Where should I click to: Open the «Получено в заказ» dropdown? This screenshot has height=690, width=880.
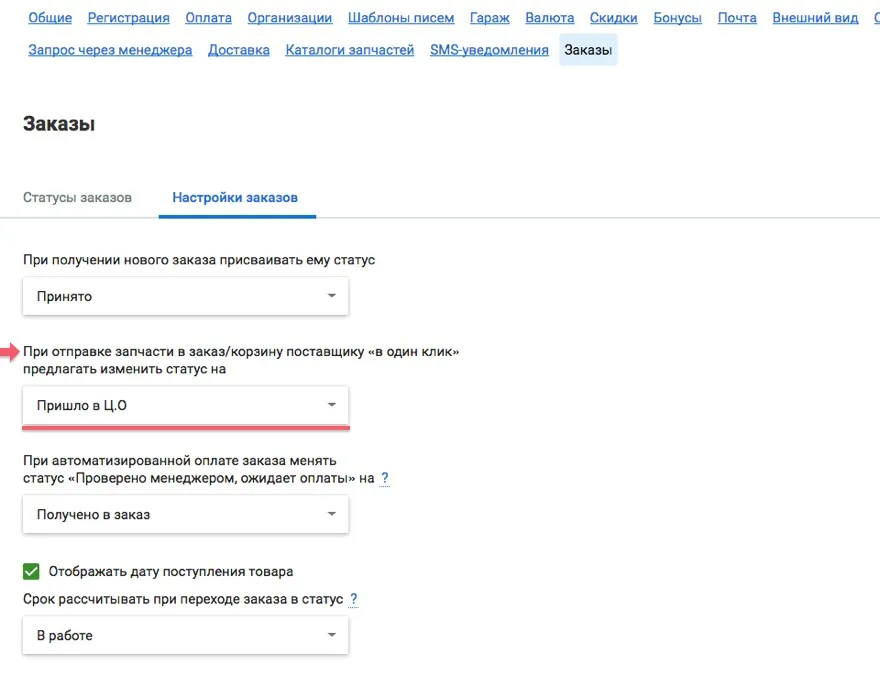click(x=185, y=514)
